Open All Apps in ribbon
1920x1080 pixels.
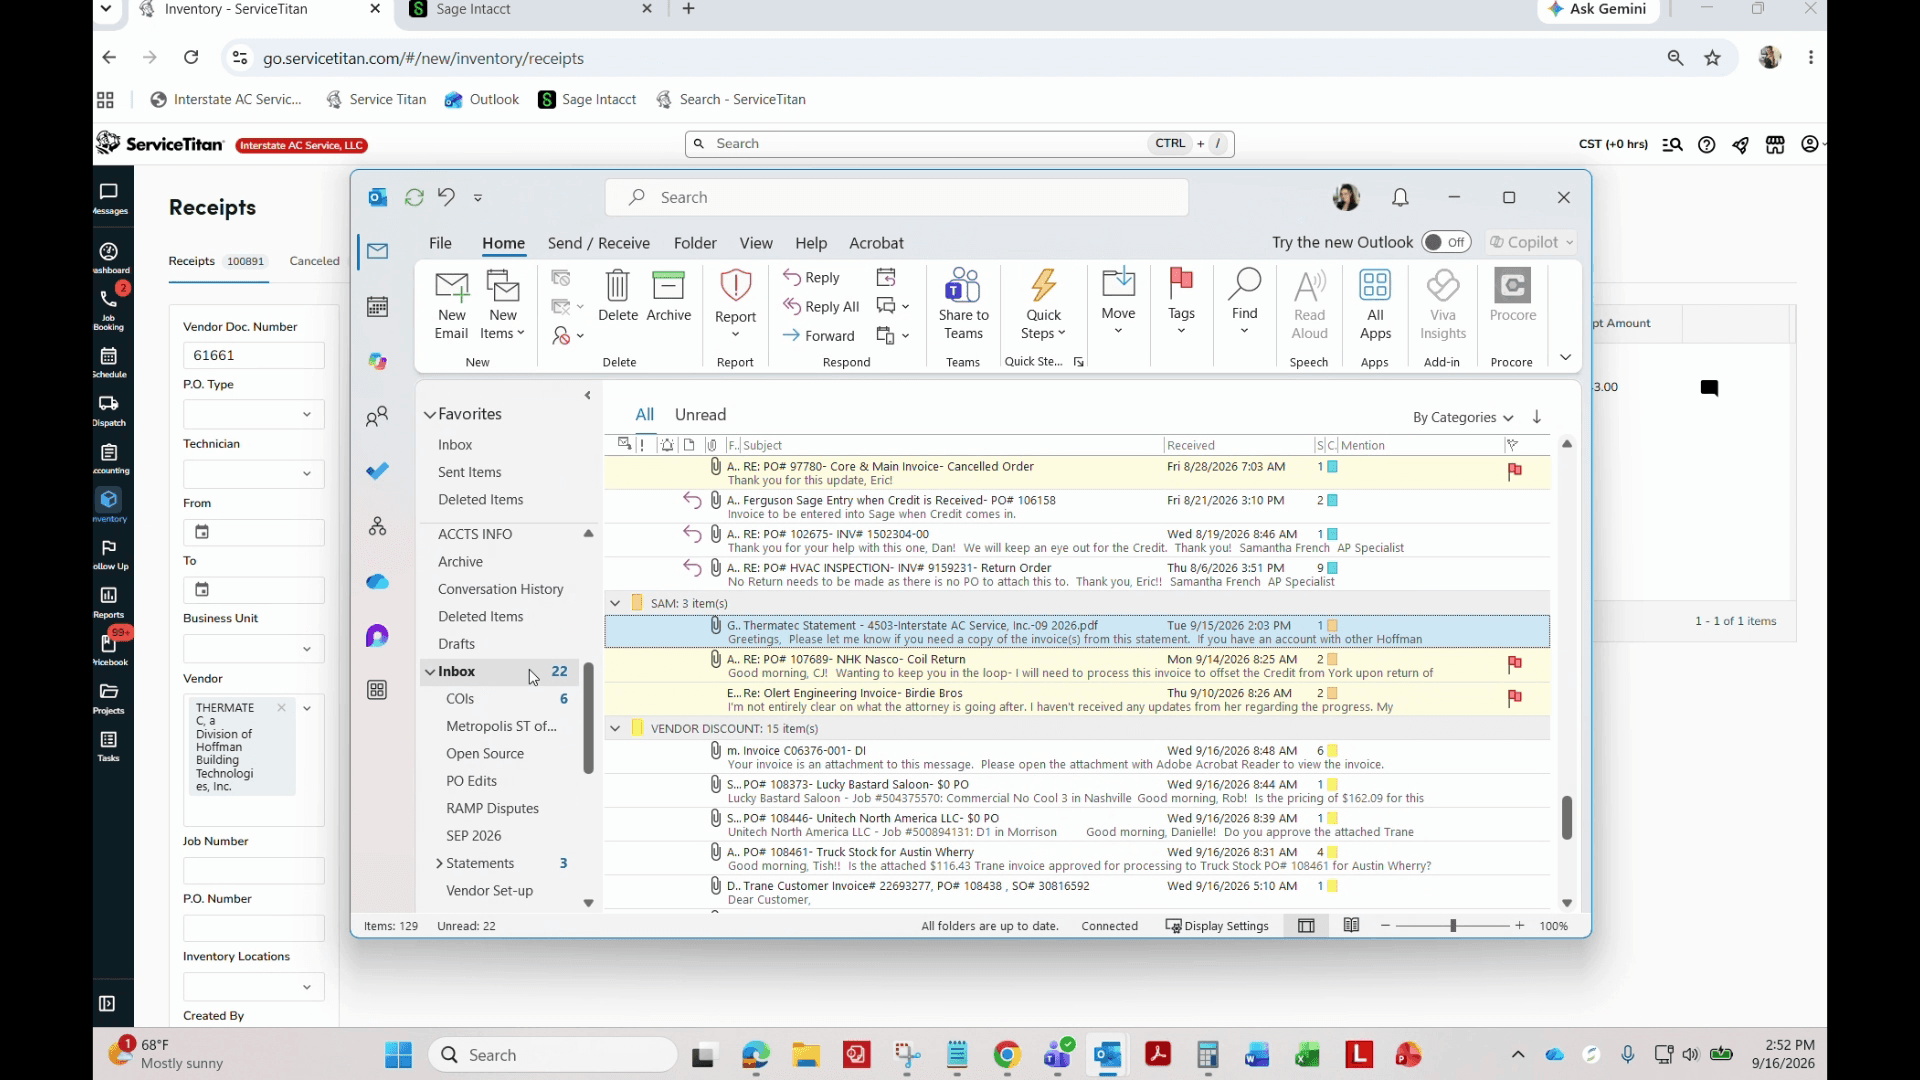click(x=1375, y=305)
